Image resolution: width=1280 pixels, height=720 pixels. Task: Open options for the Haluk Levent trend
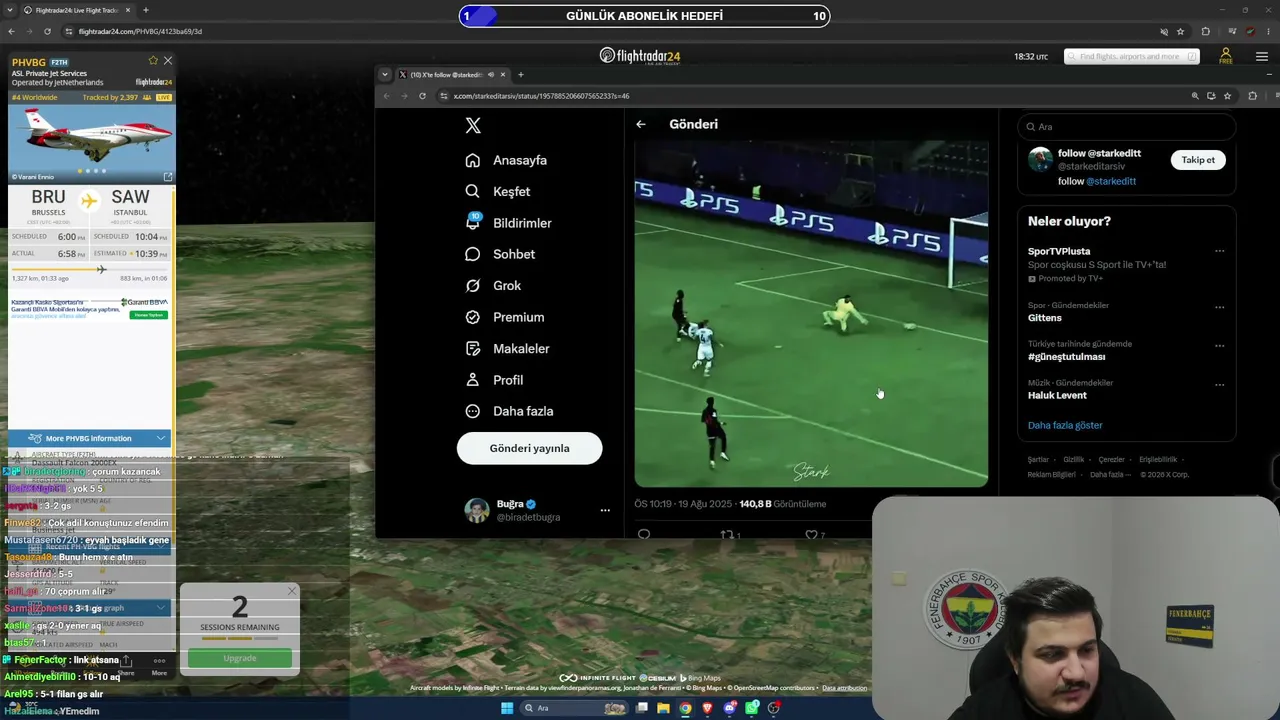point(1219,384)
